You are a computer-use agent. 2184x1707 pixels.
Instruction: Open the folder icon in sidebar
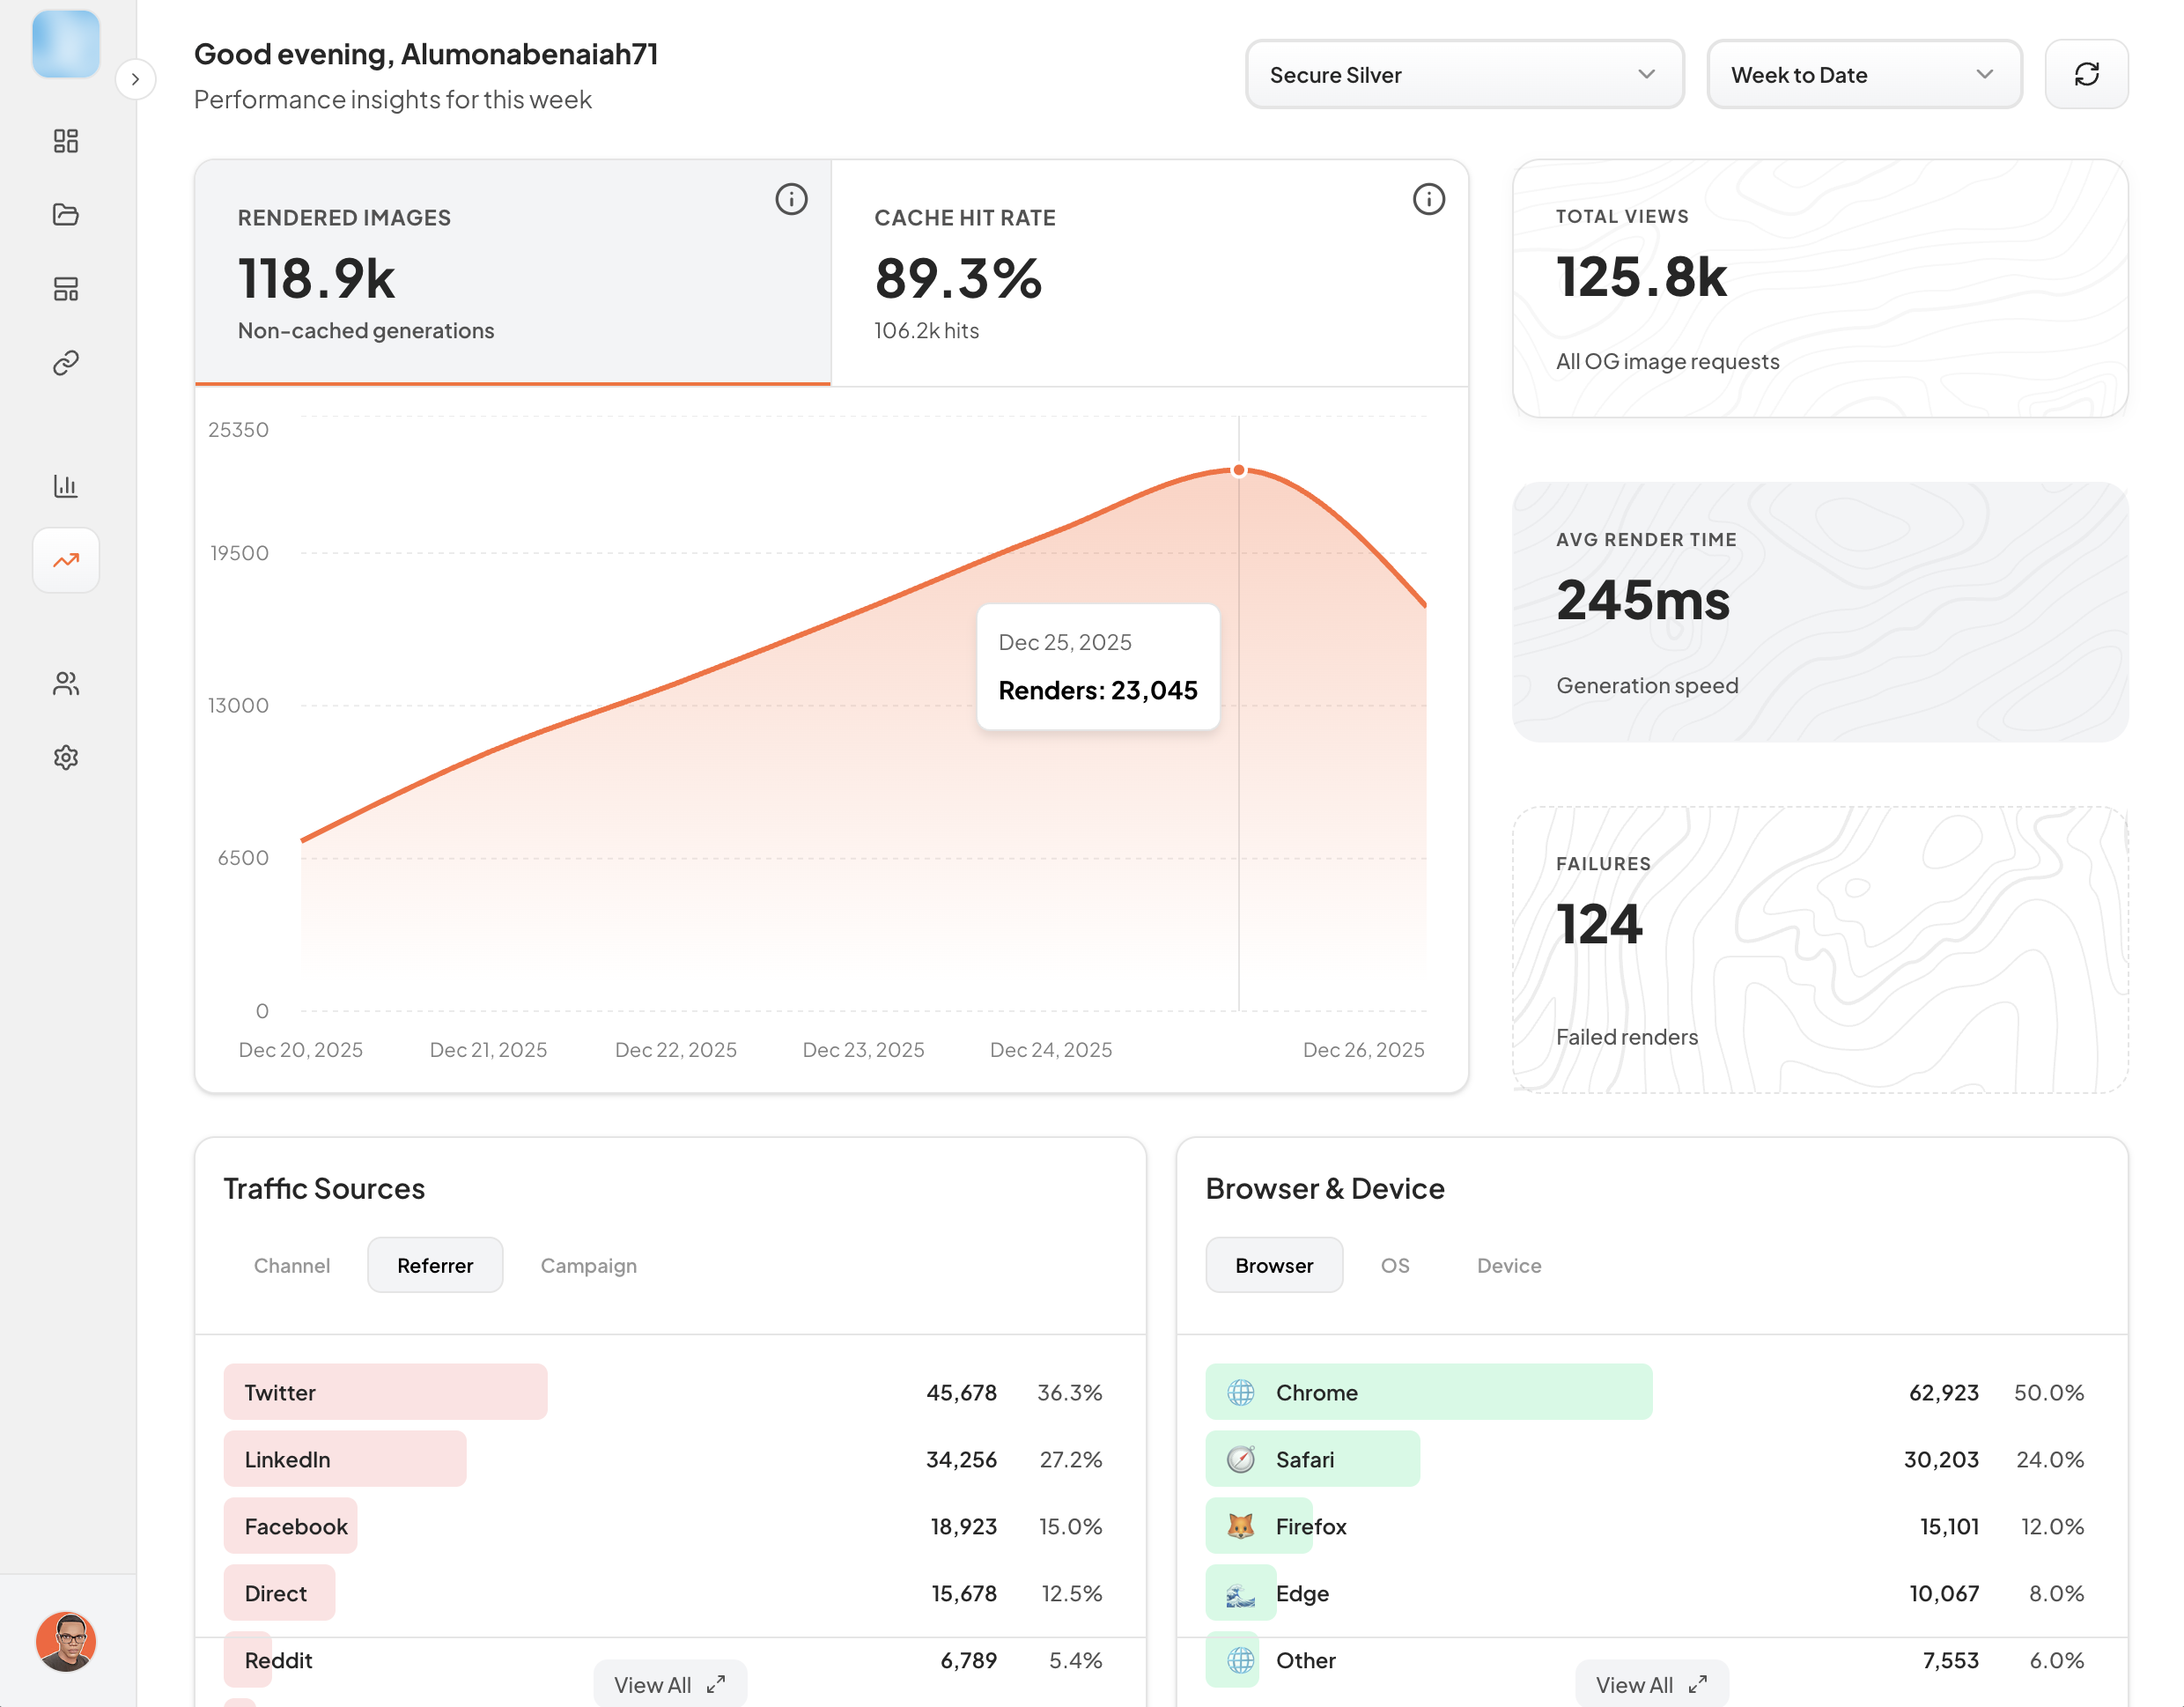[66, 214]
